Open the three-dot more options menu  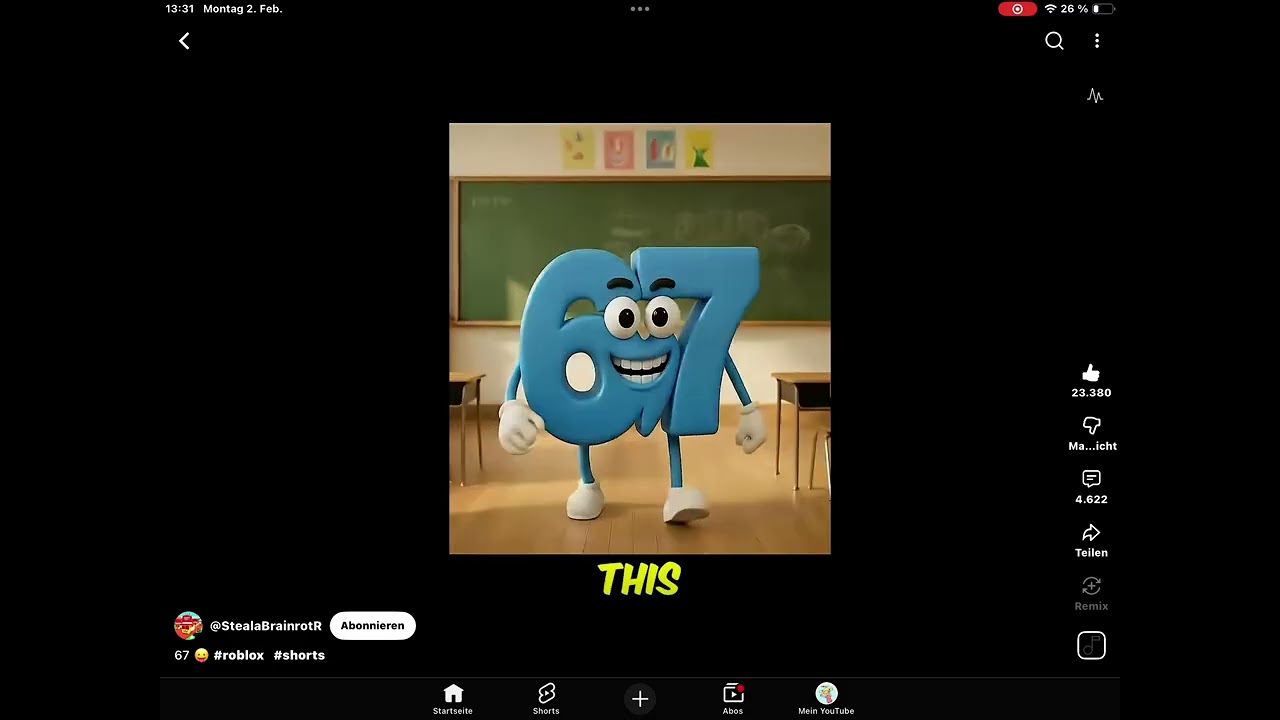[1097, 41]
